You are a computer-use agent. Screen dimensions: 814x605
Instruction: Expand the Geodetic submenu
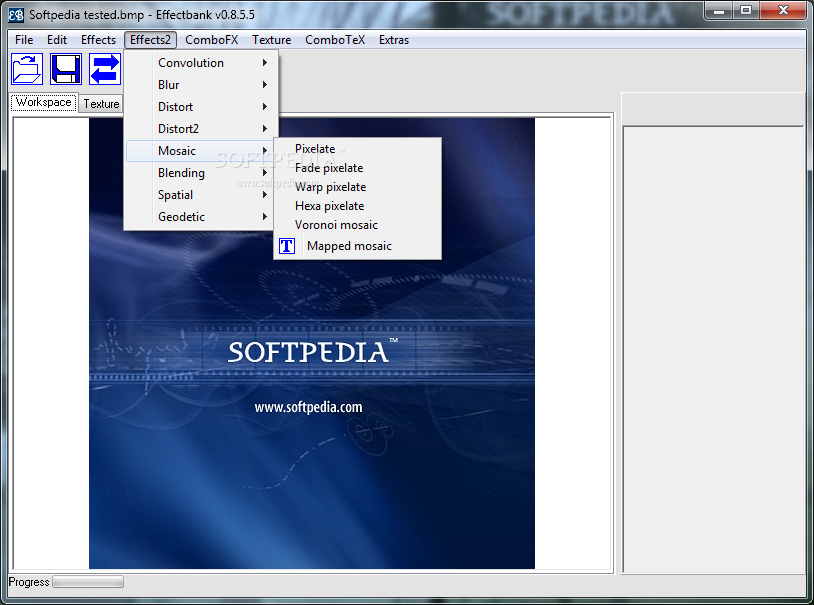point(201,217)
